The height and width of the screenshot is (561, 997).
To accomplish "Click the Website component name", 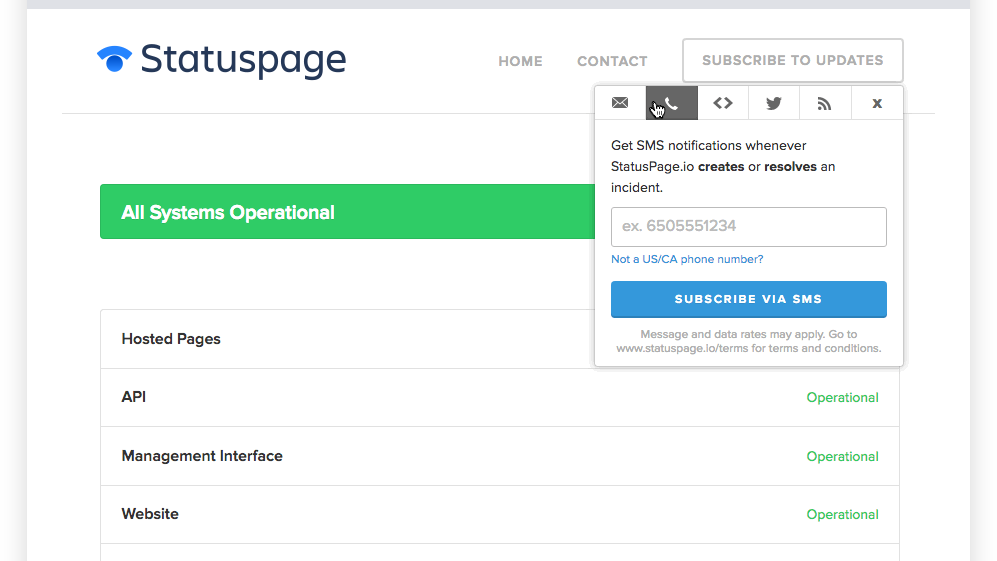I will tap(150, 514).
